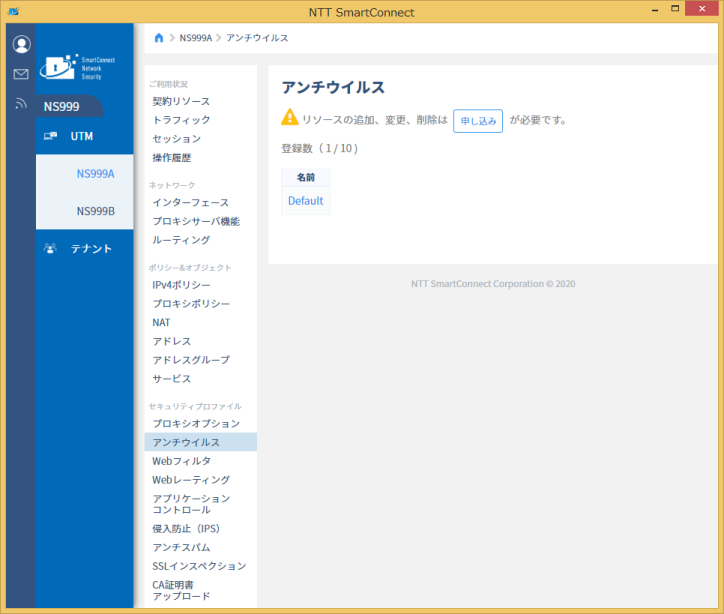The image size is (724, 614).
Task: Click NTT SmartConnect Corporation © 2020 footer
Action: 493,284
